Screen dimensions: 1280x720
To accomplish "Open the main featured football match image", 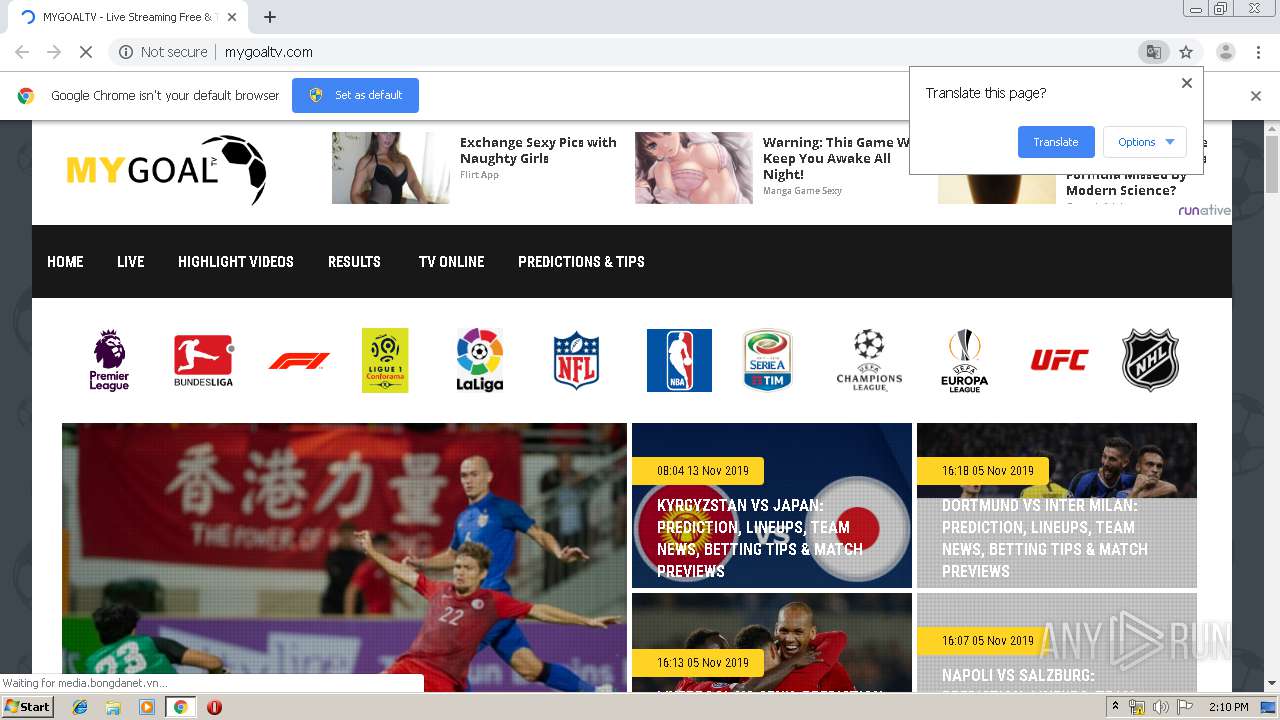I will point(344,557).
